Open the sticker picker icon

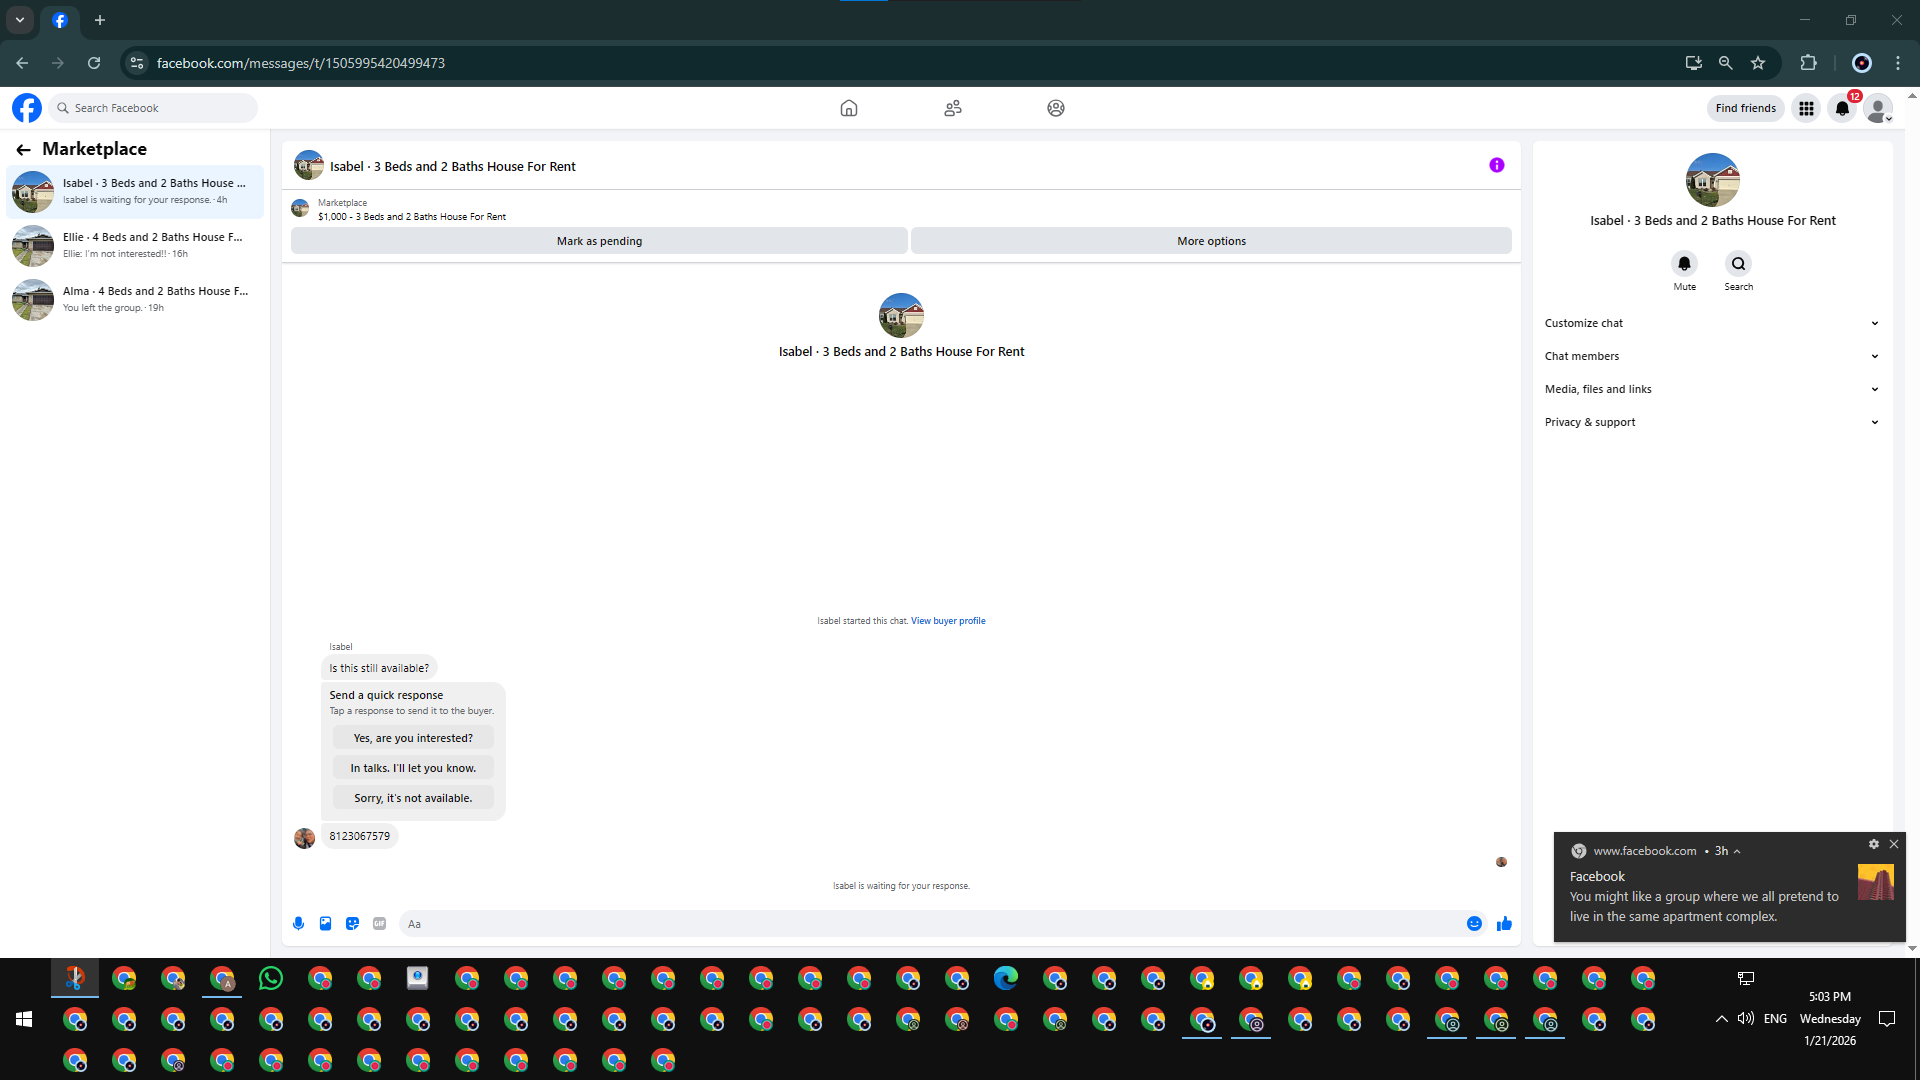point(352,924)
